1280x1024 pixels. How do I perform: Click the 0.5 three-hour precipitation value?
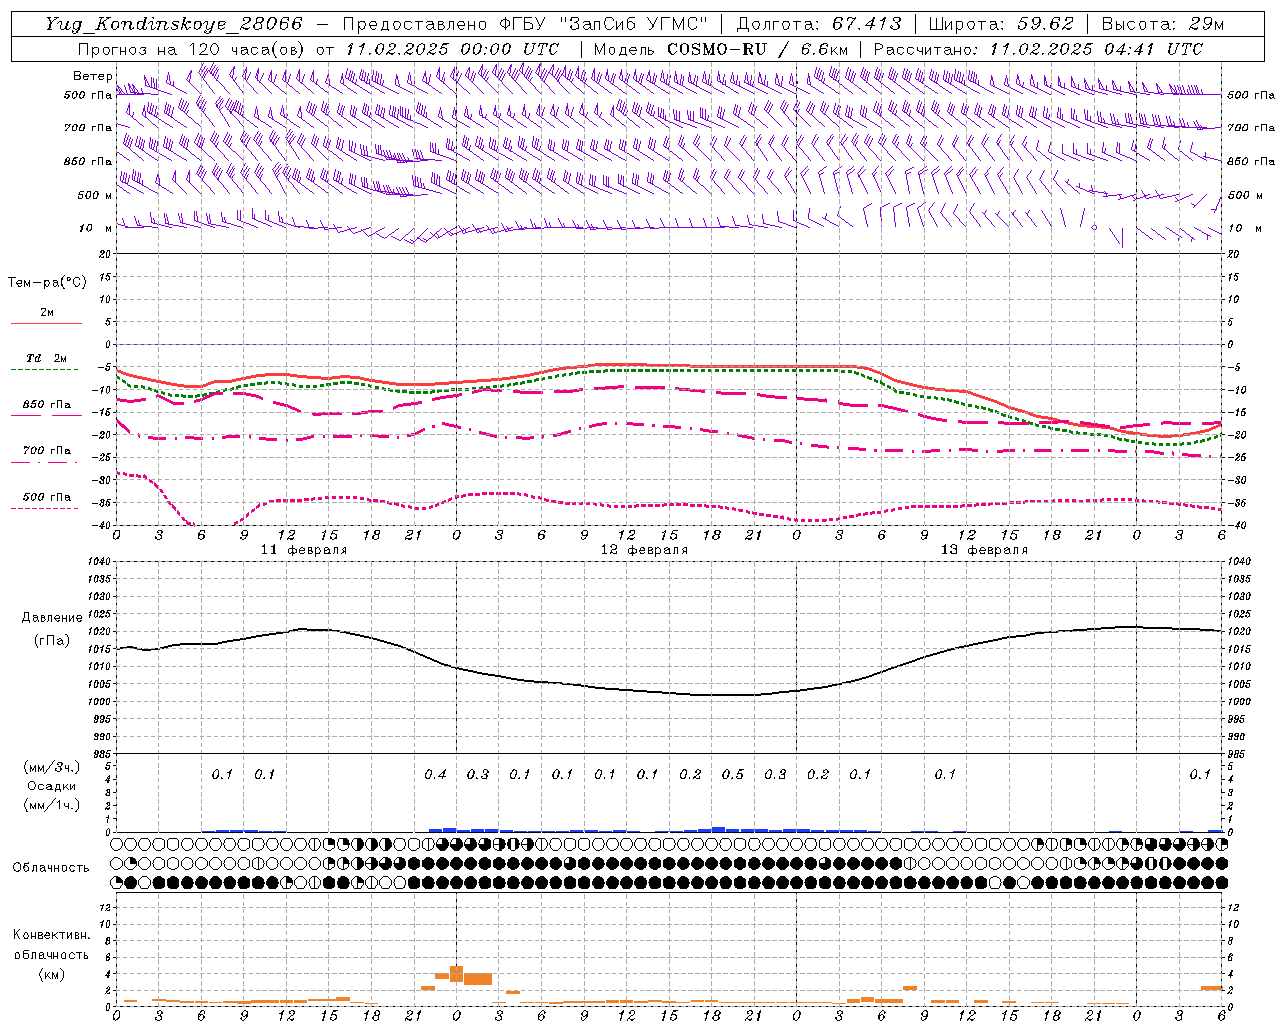coord(733,774)
